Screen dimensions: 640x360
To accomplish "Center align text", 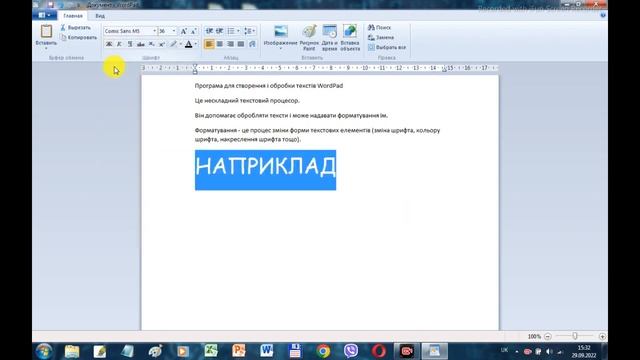I will point(220,44).
